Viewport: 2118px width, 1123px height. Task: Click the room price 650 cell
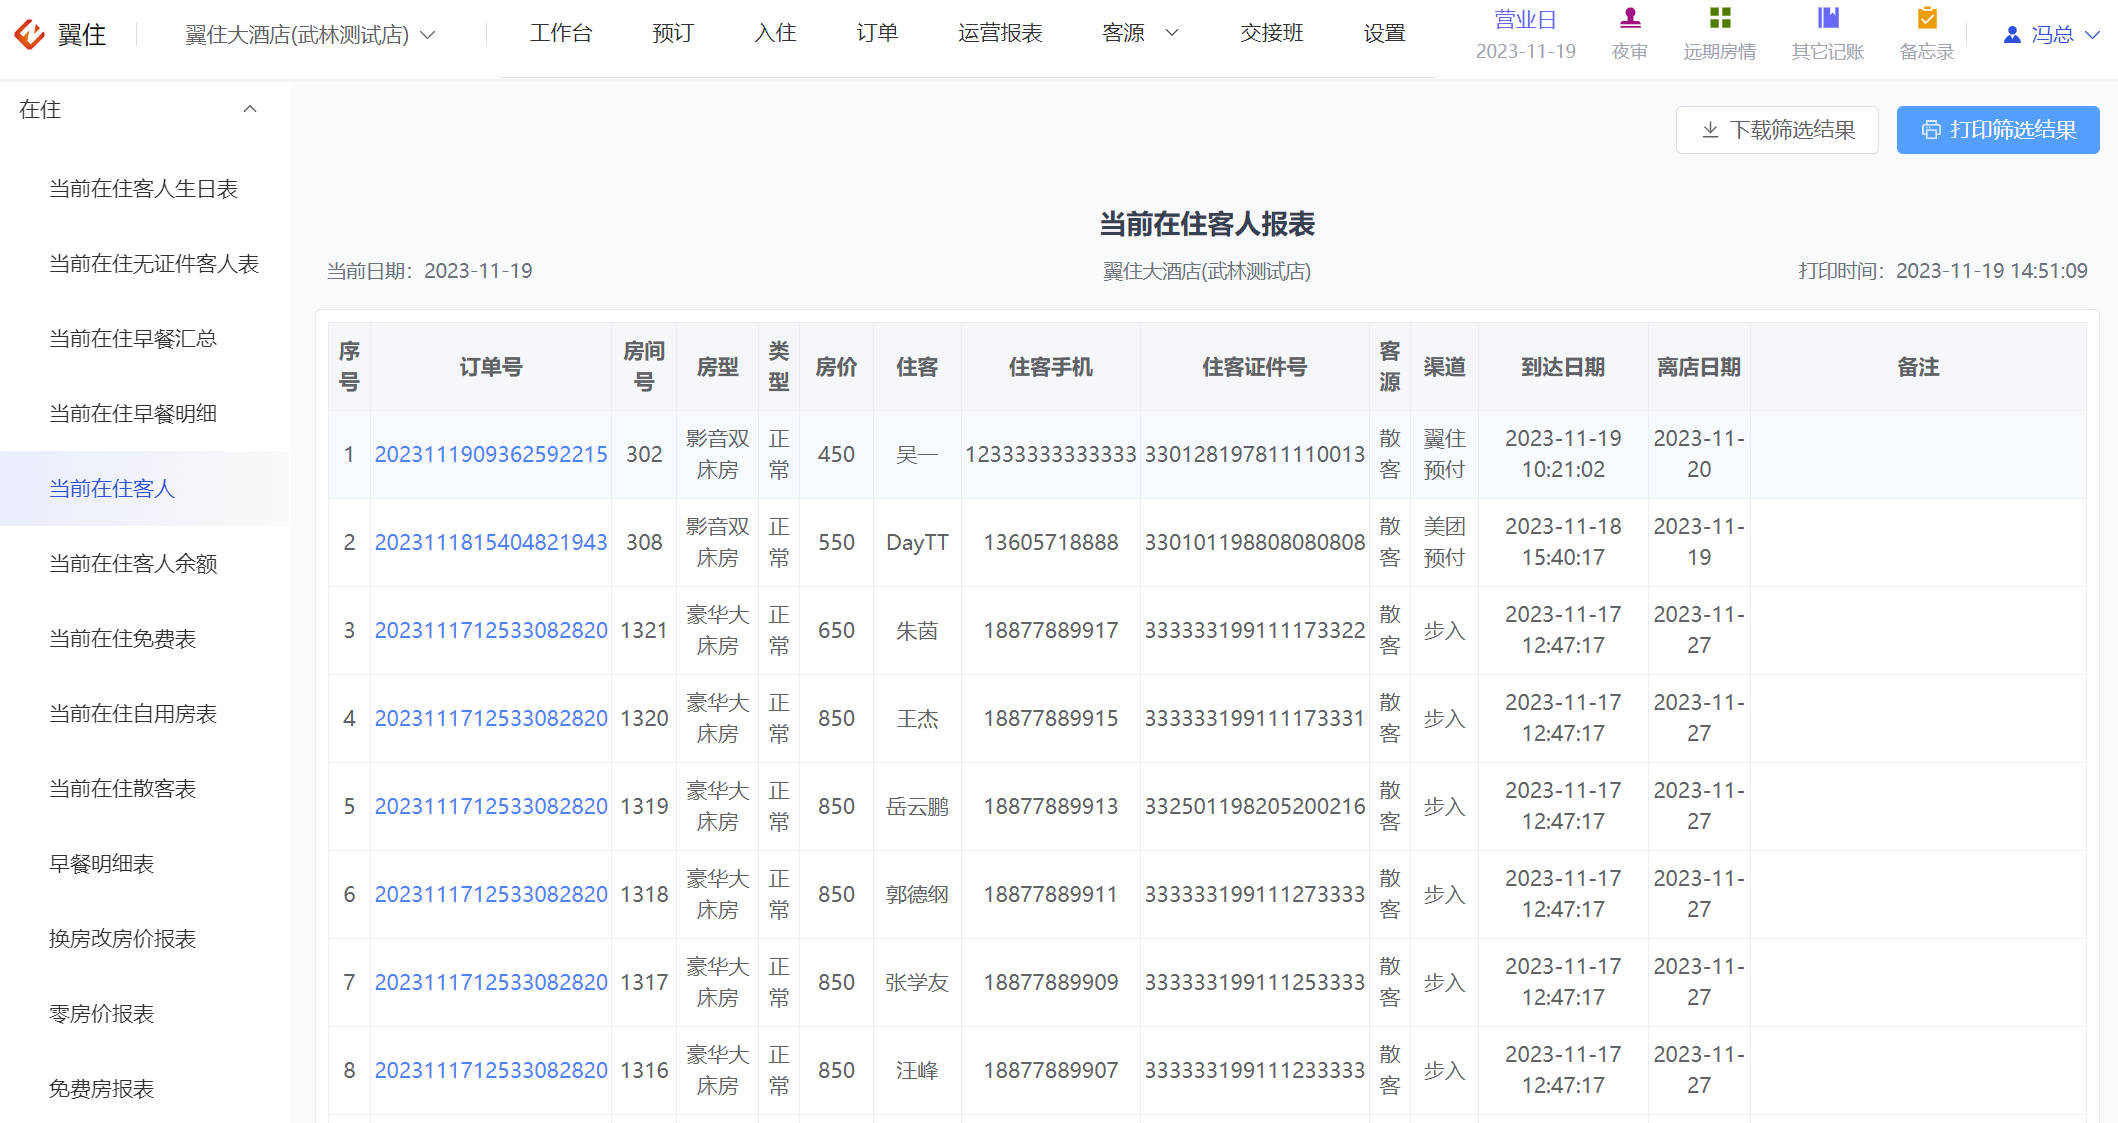(836, 631)
